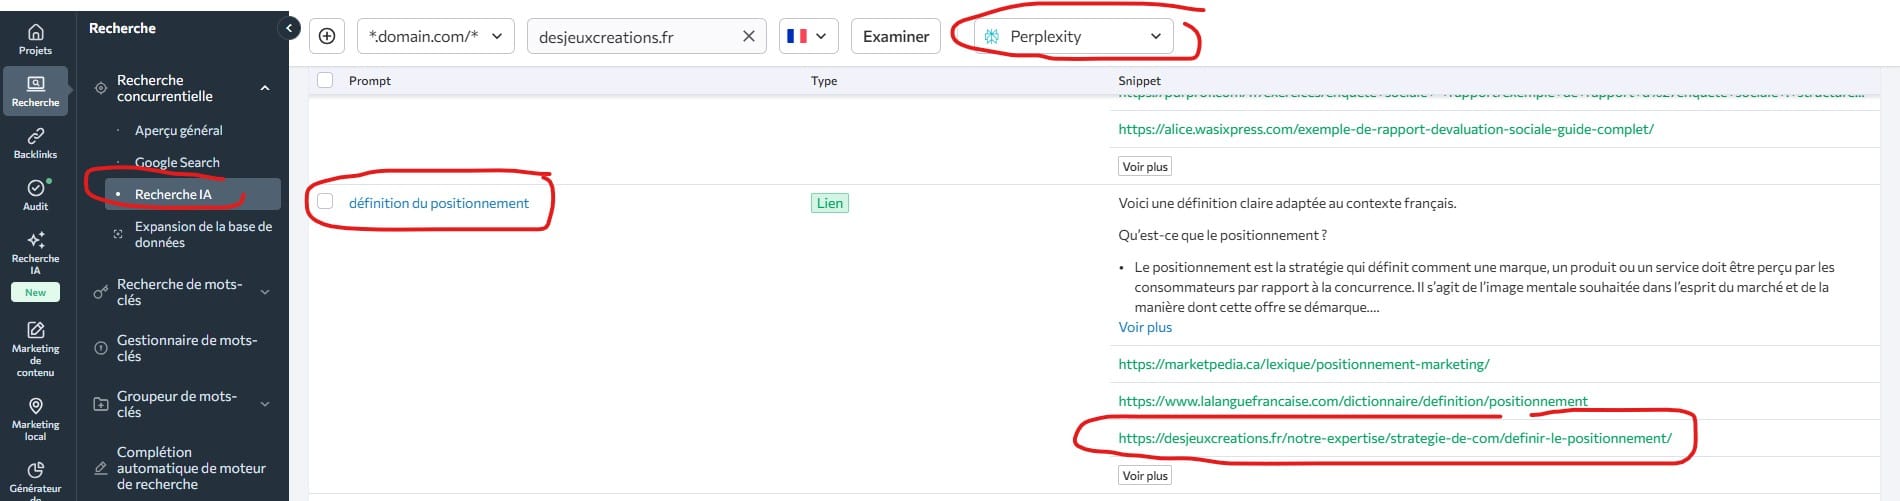The width and height of the screenshot is (1900, 501).
Task: Open the French flag country dropdown
Action: point(808,36)
